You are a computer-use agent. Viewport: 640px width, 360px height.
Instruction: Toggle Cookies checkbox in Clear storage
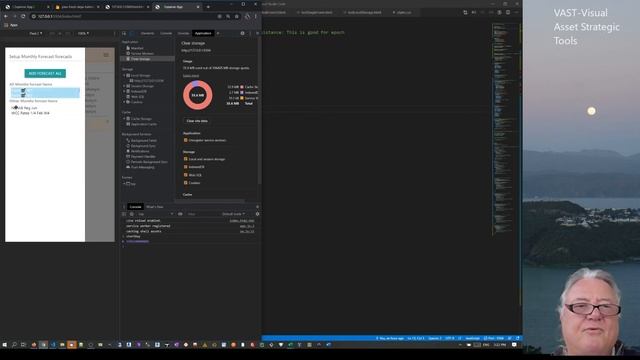tap(186, 182)
